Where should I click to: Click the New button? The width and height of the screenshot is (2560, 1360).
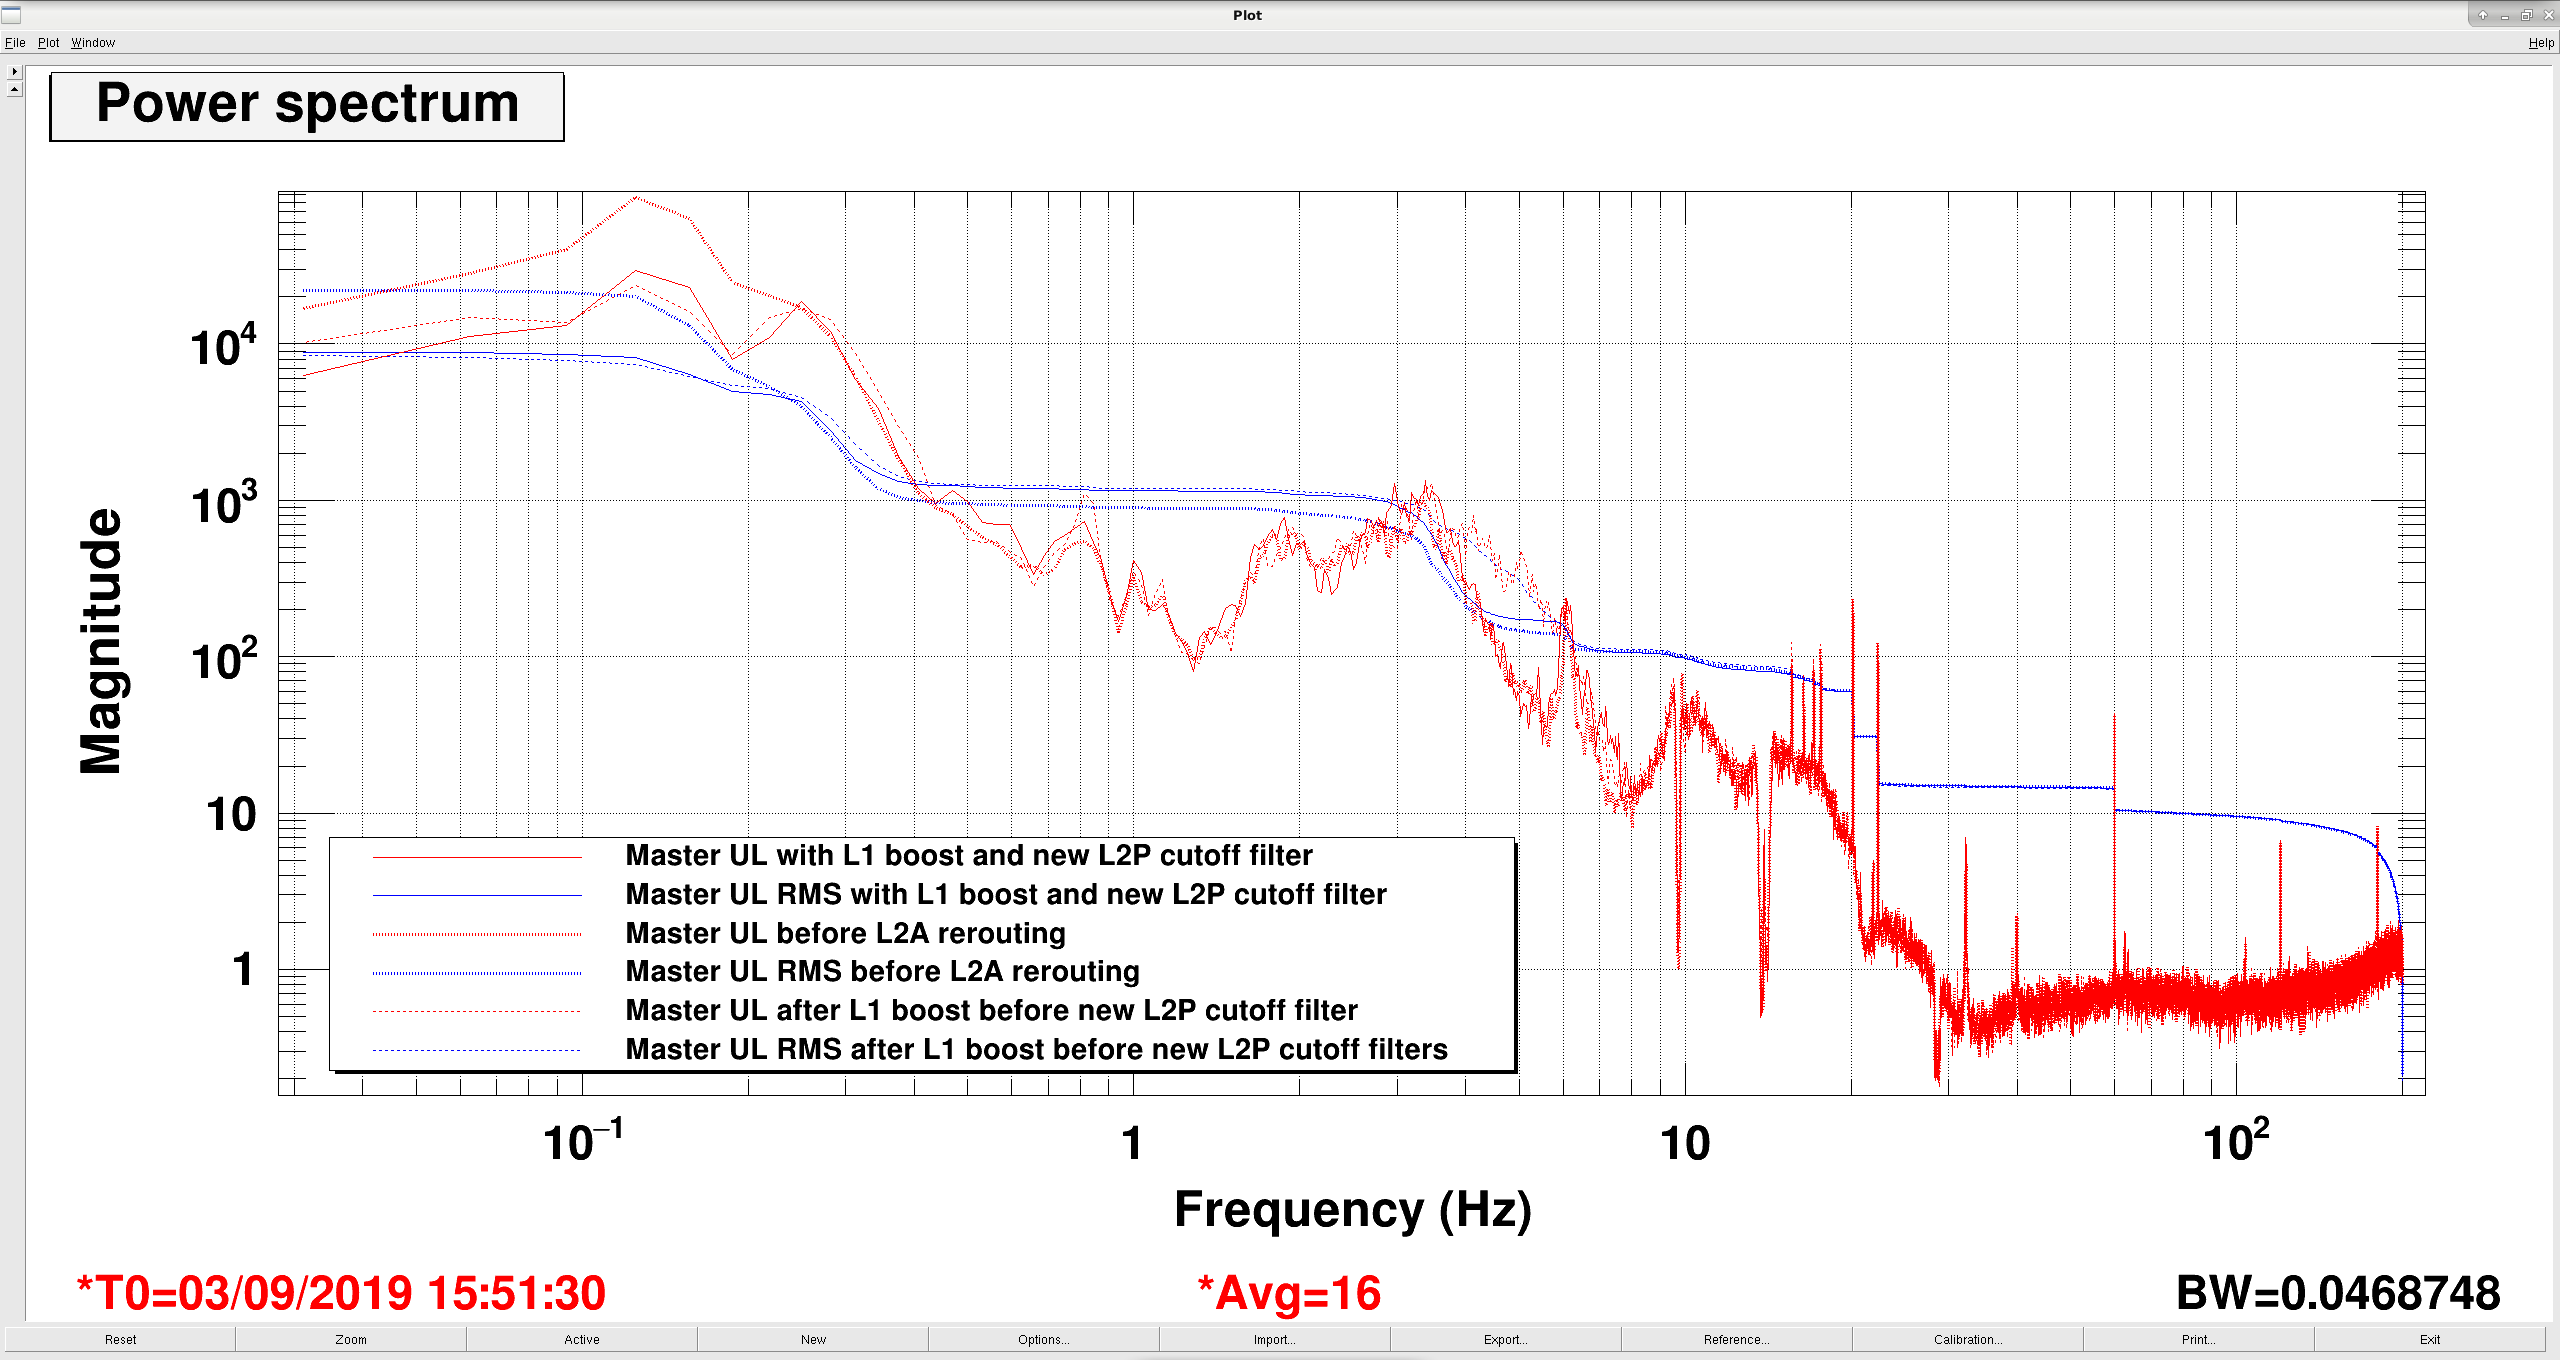[813, 1339]
